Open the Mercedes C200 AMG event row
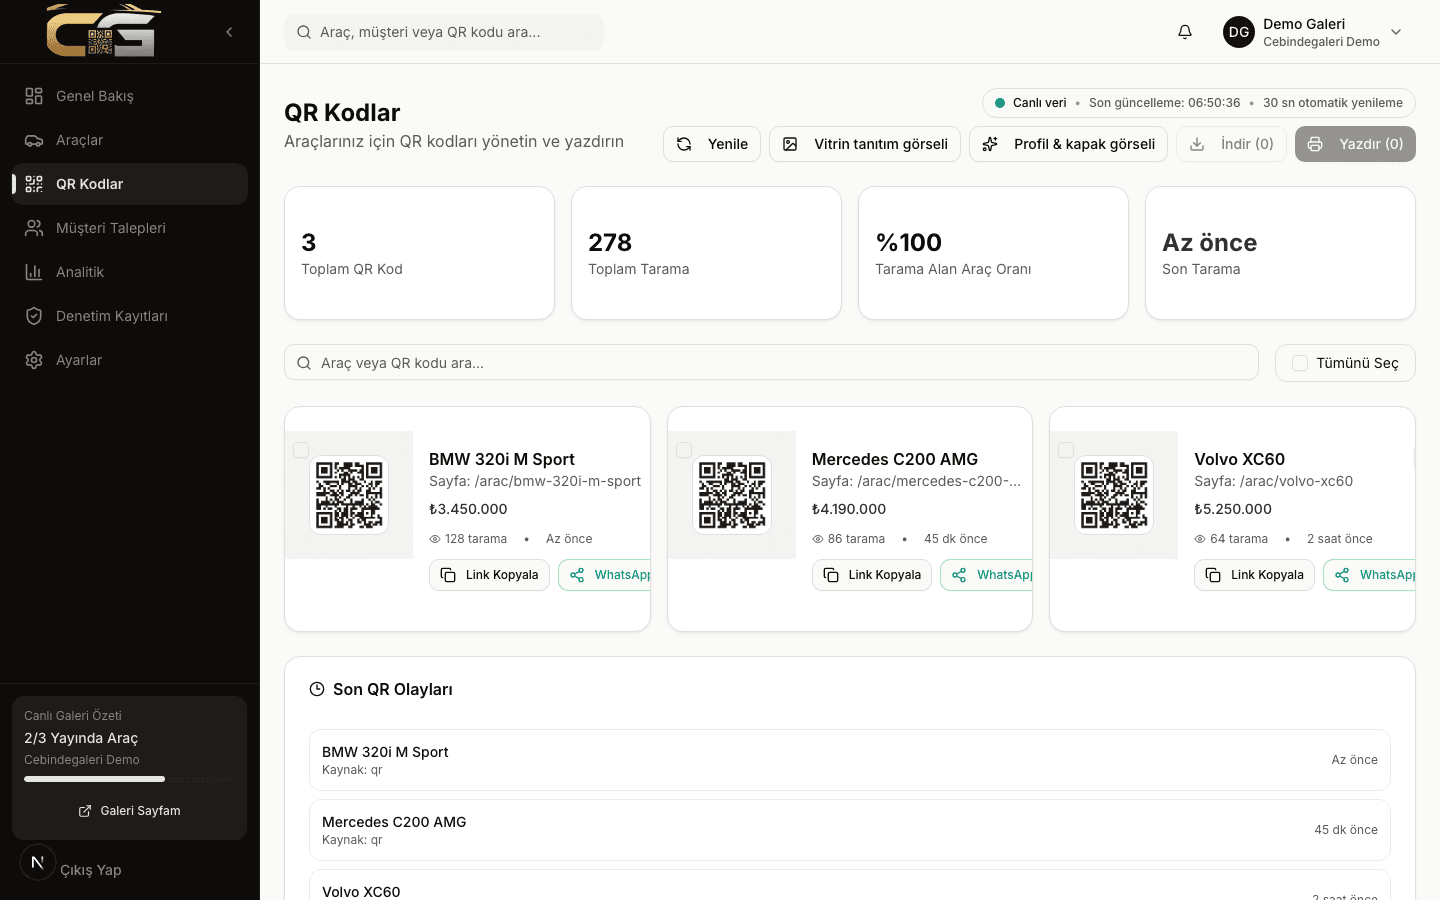The height and width of the screenshot is (900, 1440). 850,830
